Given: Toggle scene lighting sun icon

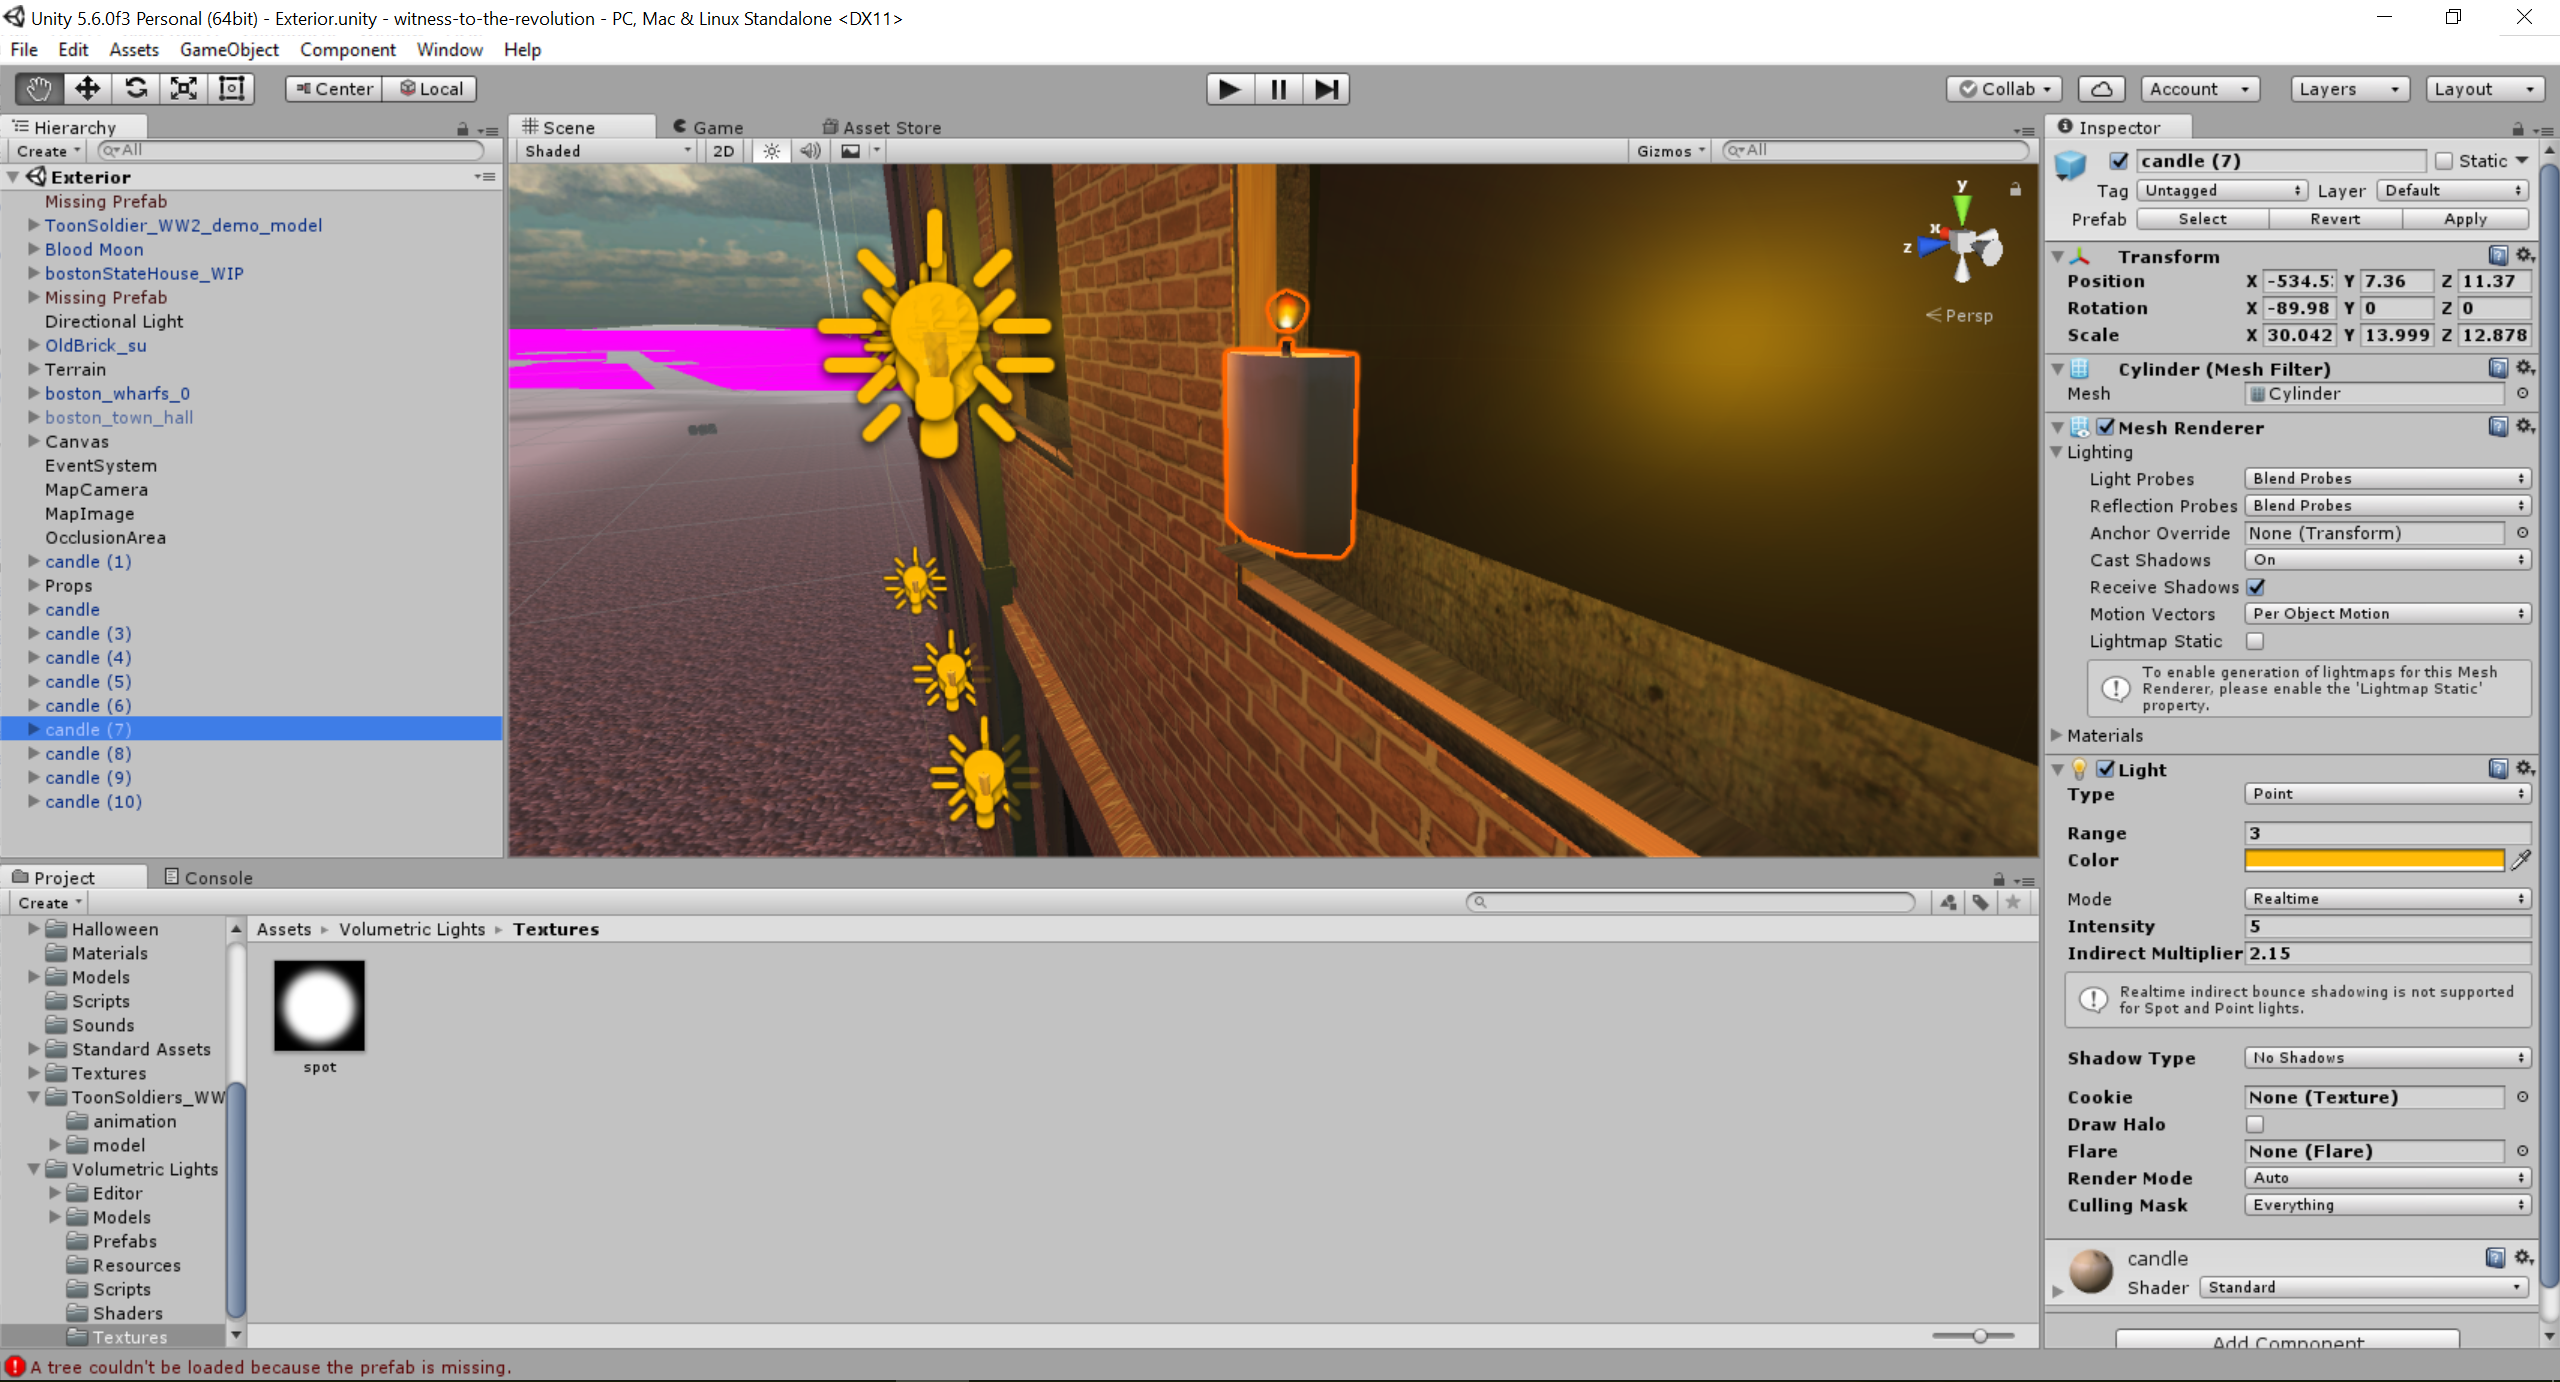Looking at the screenshot, I should 771,151.
